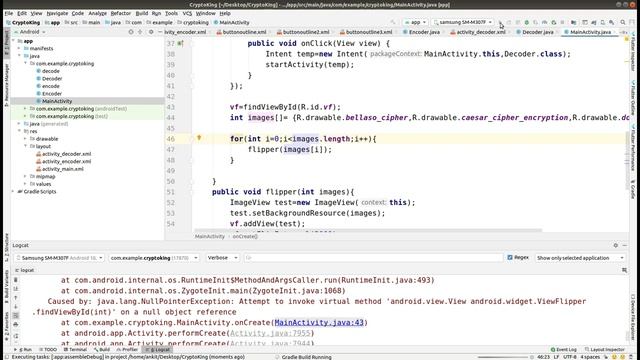The image size is (640, 360).
Task: Open Device File Explorer side tab
Action: [633, 318]
